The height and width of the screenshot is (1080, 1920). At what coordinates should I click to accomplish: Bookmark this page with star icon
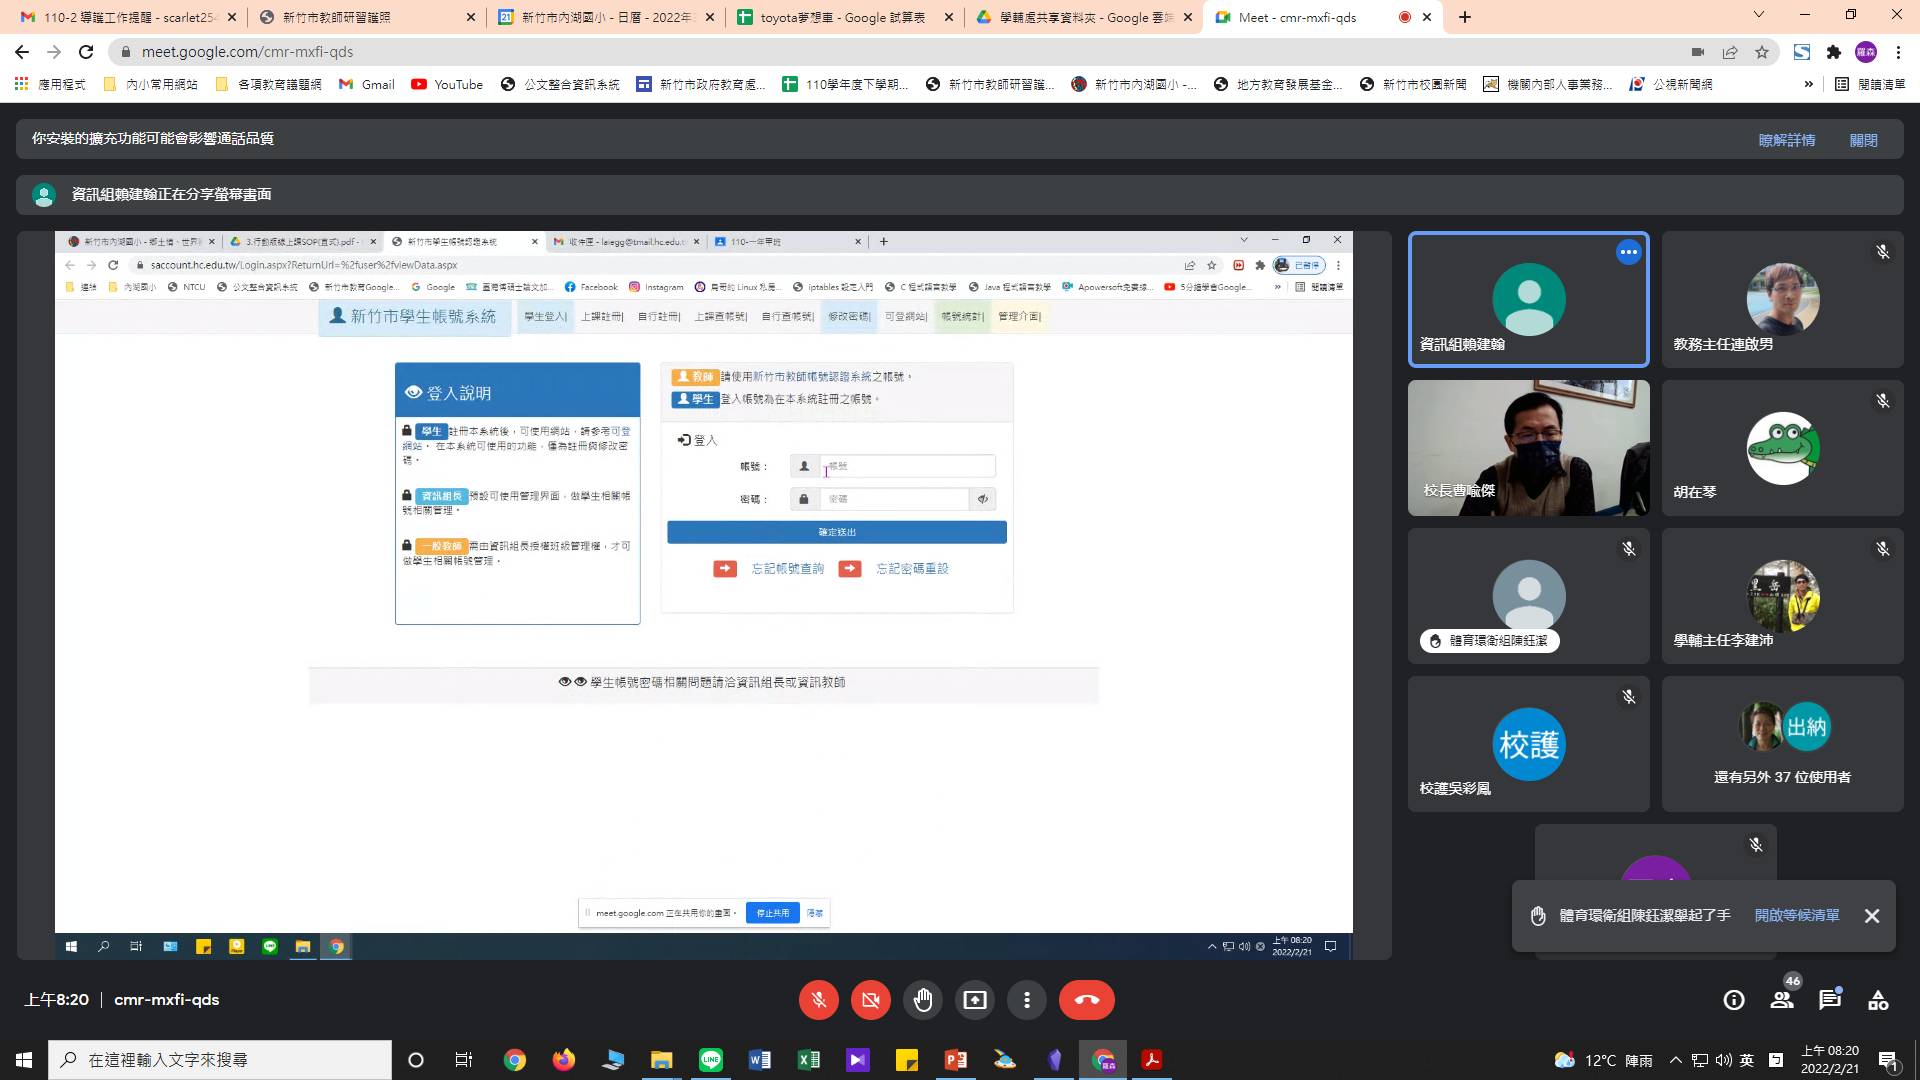(x=1762, y=52)
